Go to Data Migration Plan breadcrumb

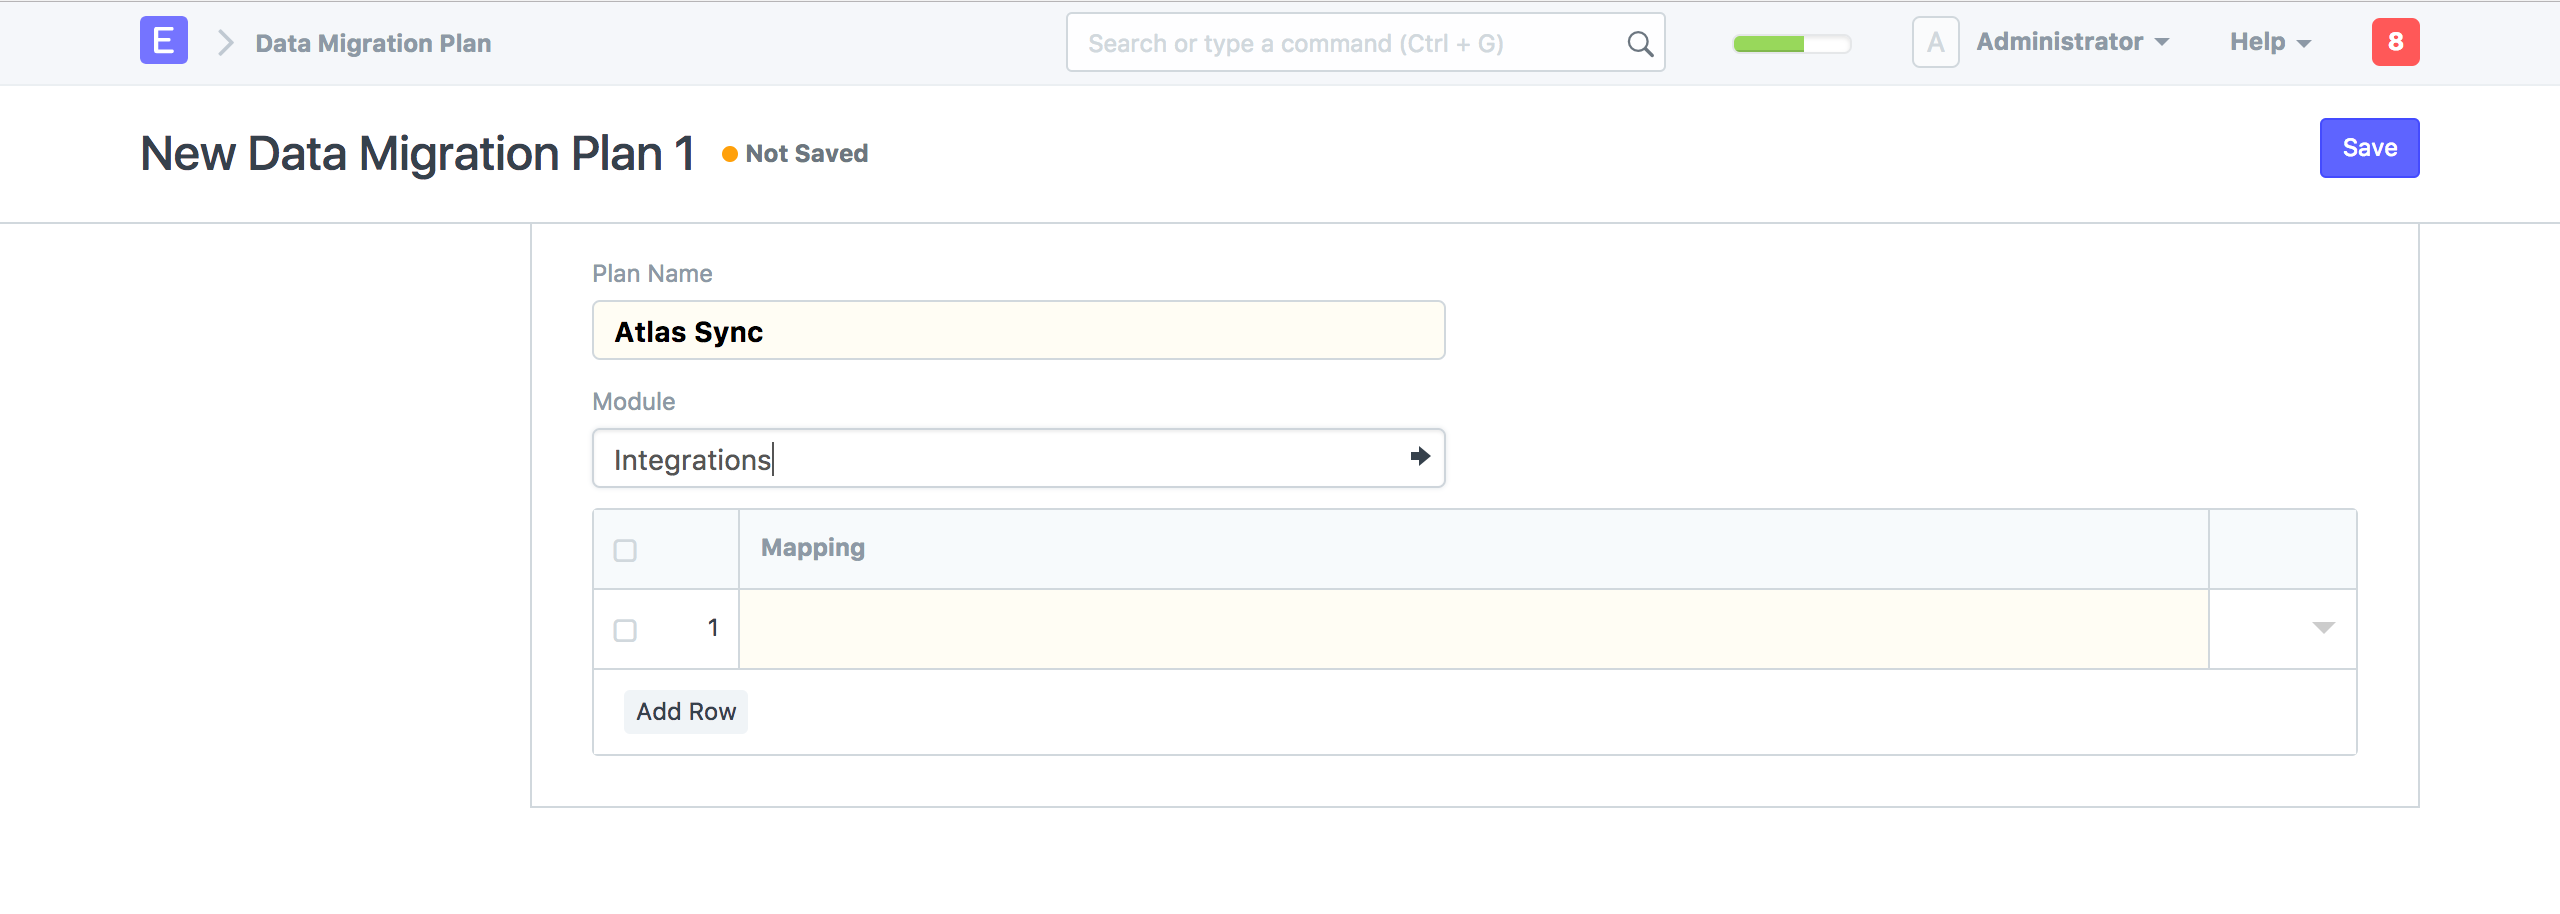[x=373, y=43]
